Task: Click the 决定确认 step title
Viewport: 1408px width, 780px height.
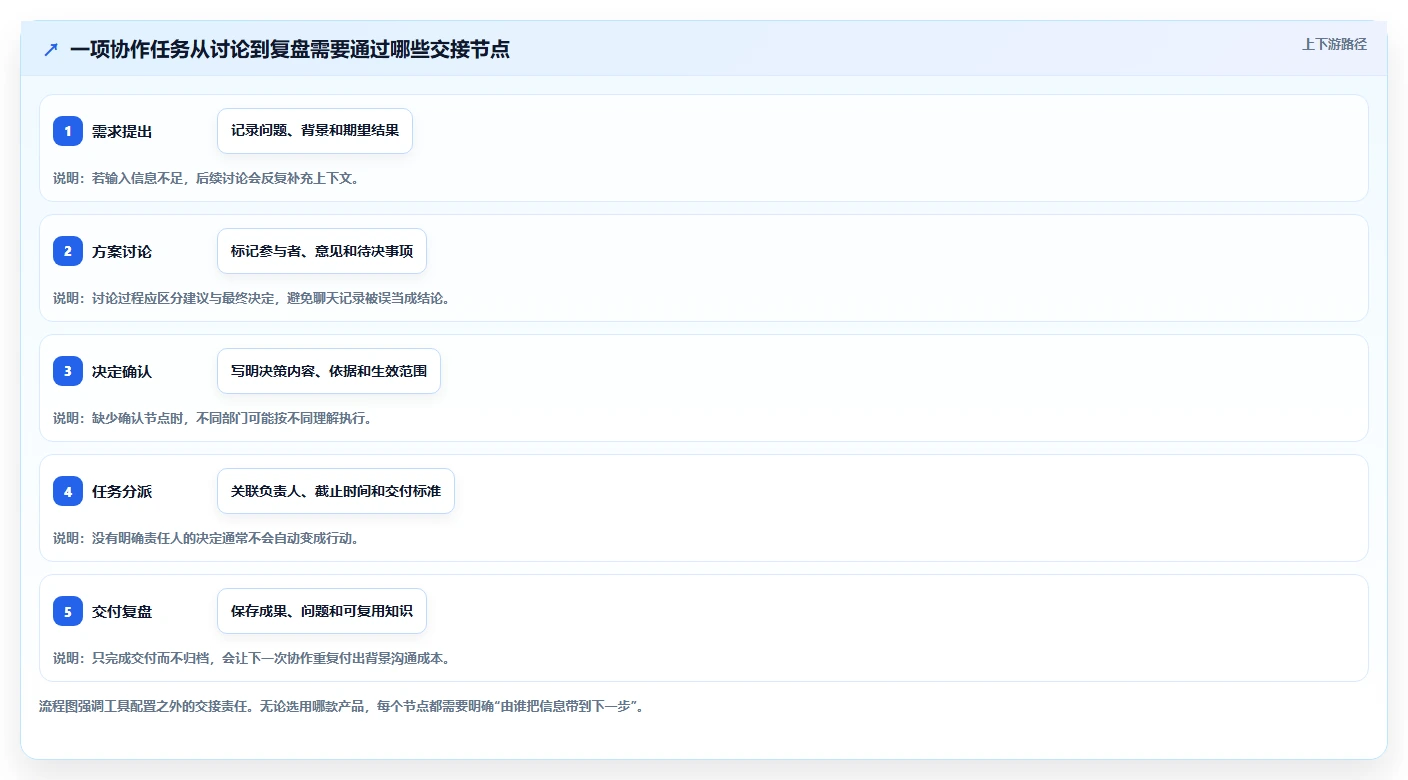Action: coord(122,371)
